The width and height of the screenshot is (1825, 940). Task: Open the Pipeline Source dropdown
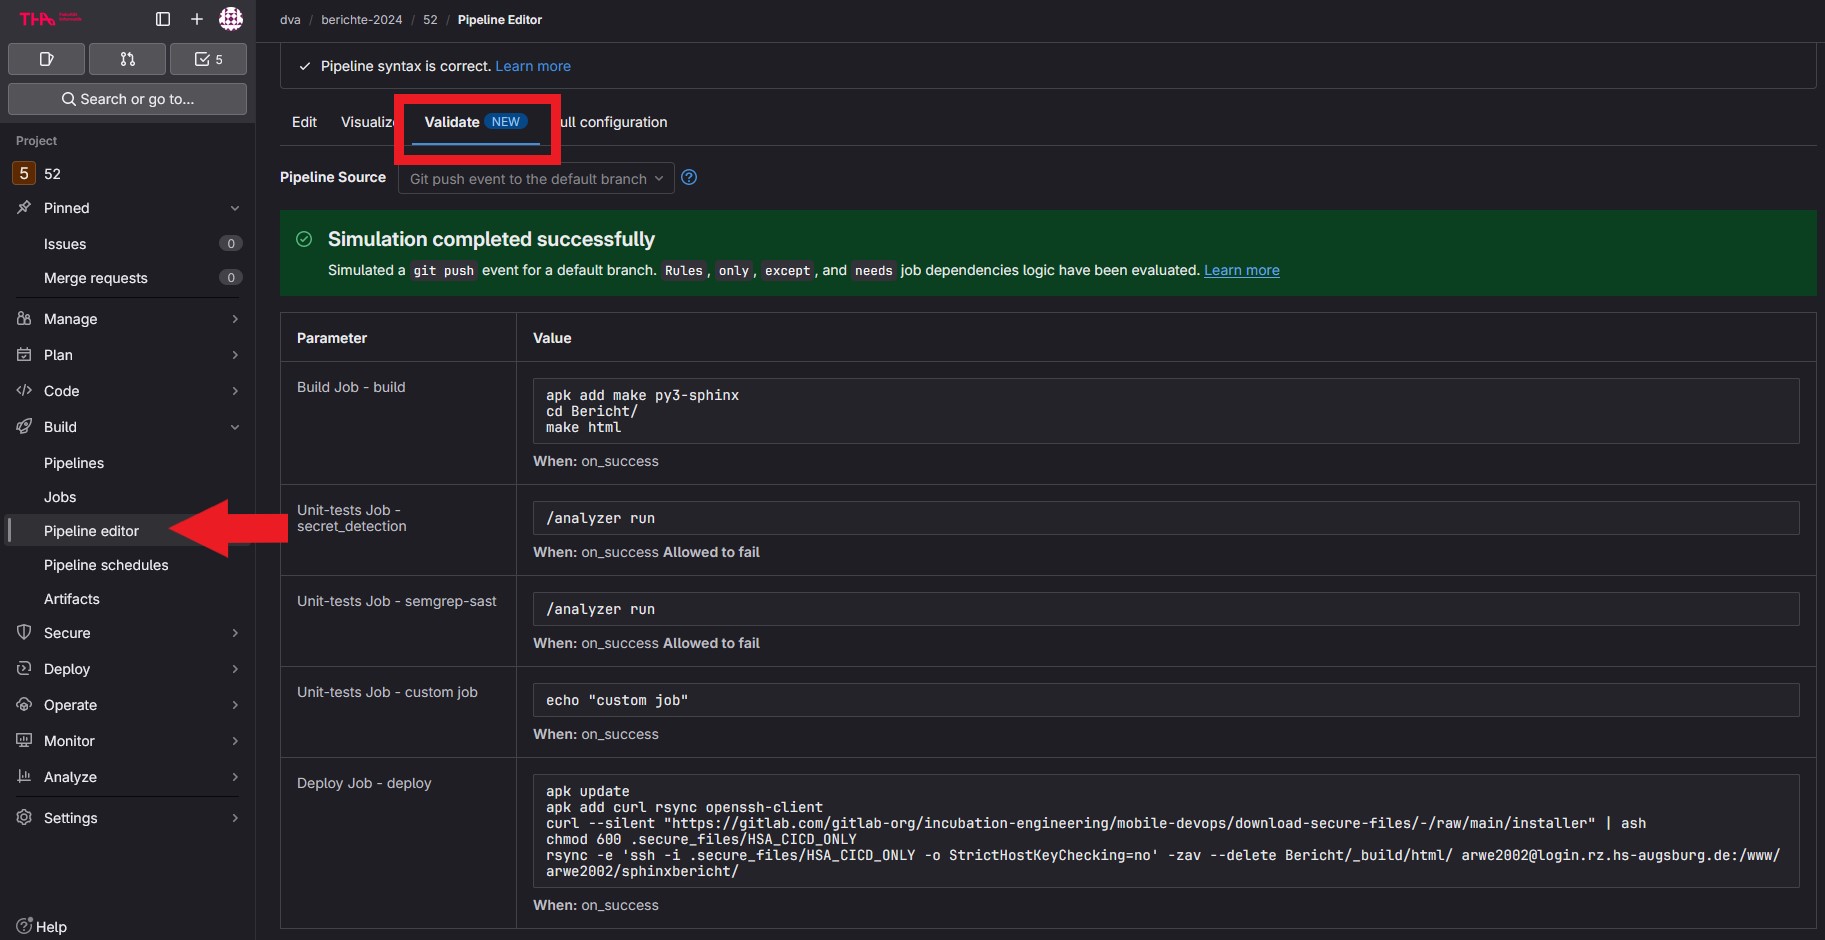536,178
